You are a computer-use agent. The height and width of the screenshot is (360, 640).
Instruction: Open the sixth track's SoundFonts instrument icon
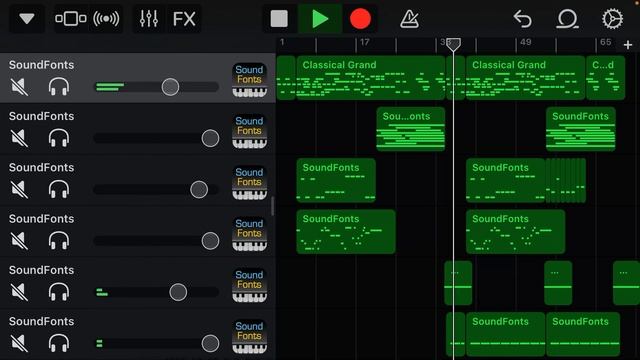pos(249,337)
